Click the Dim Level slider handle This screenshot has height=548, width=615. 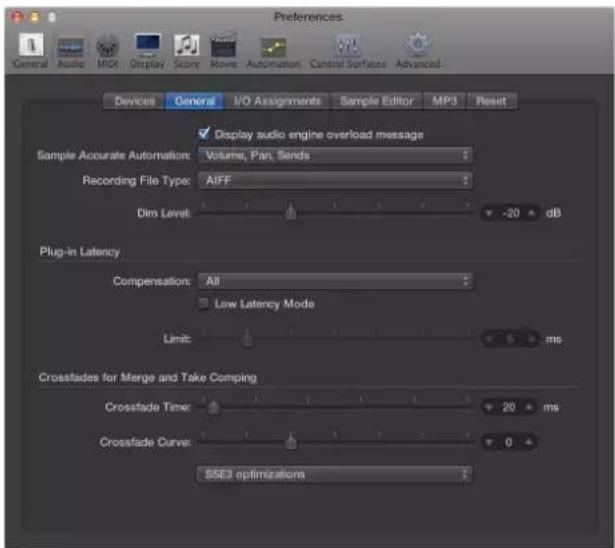coord(291,212)
